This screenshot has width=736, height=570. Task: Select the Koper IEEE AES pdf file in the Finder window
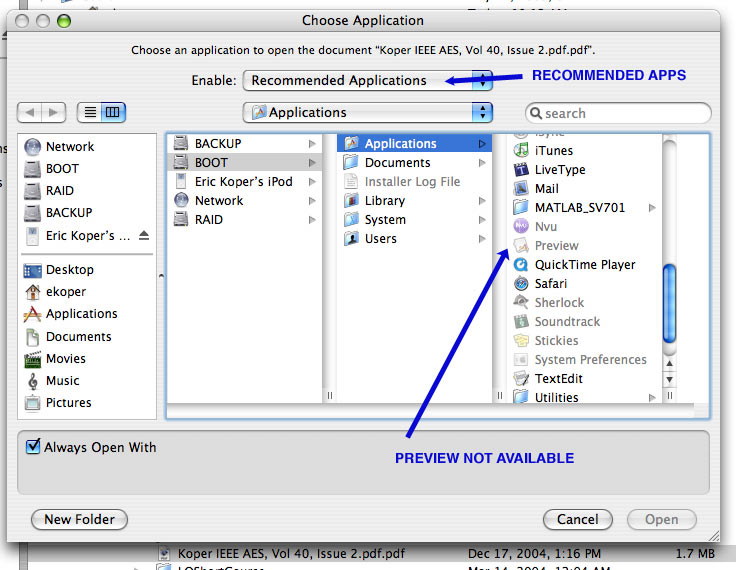coord(291,554)
